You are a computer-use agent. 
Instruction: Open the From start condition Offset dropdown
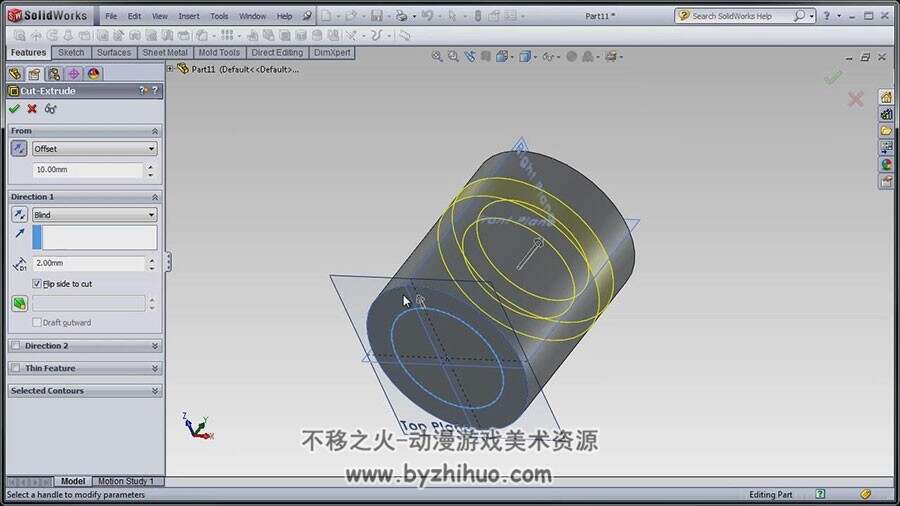click(x=95, y=149)
